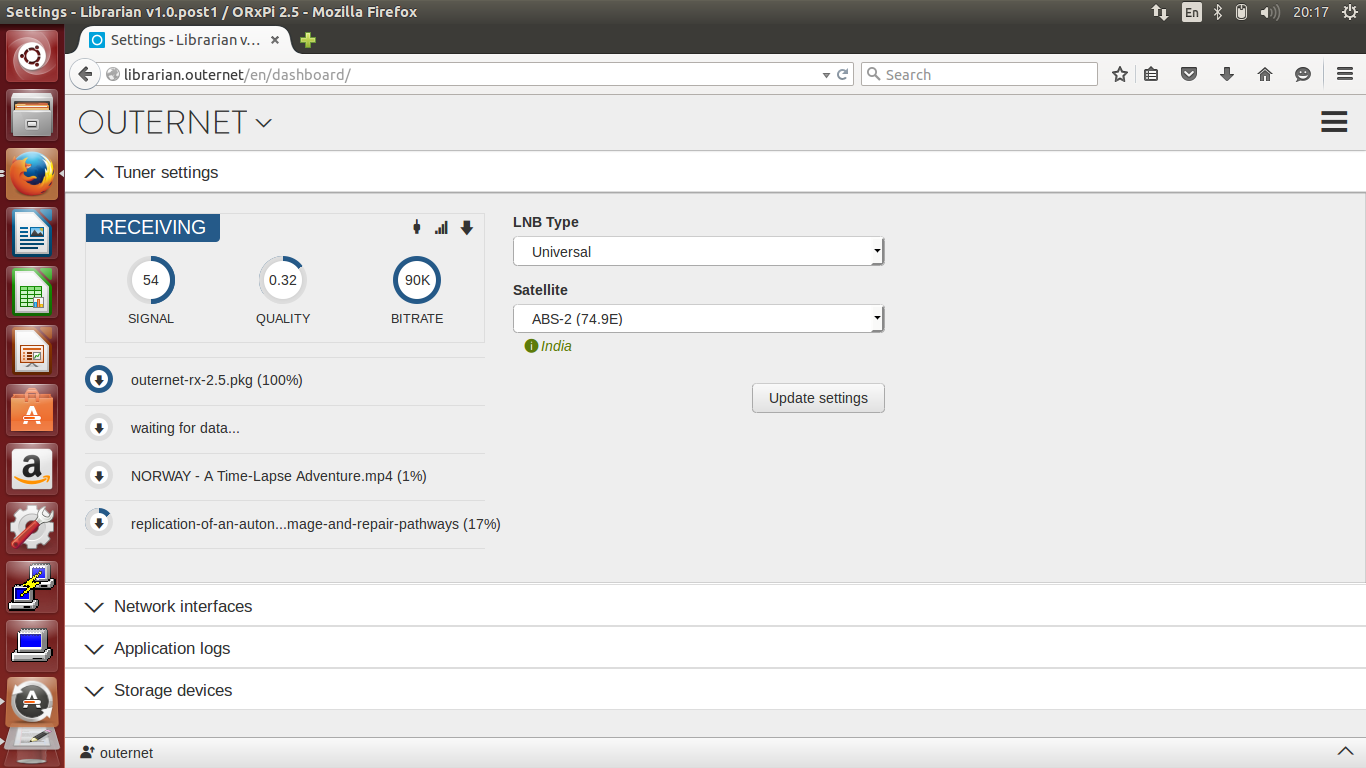
Task: Open Amazon launcher icon
Action: tap(33, 469)
